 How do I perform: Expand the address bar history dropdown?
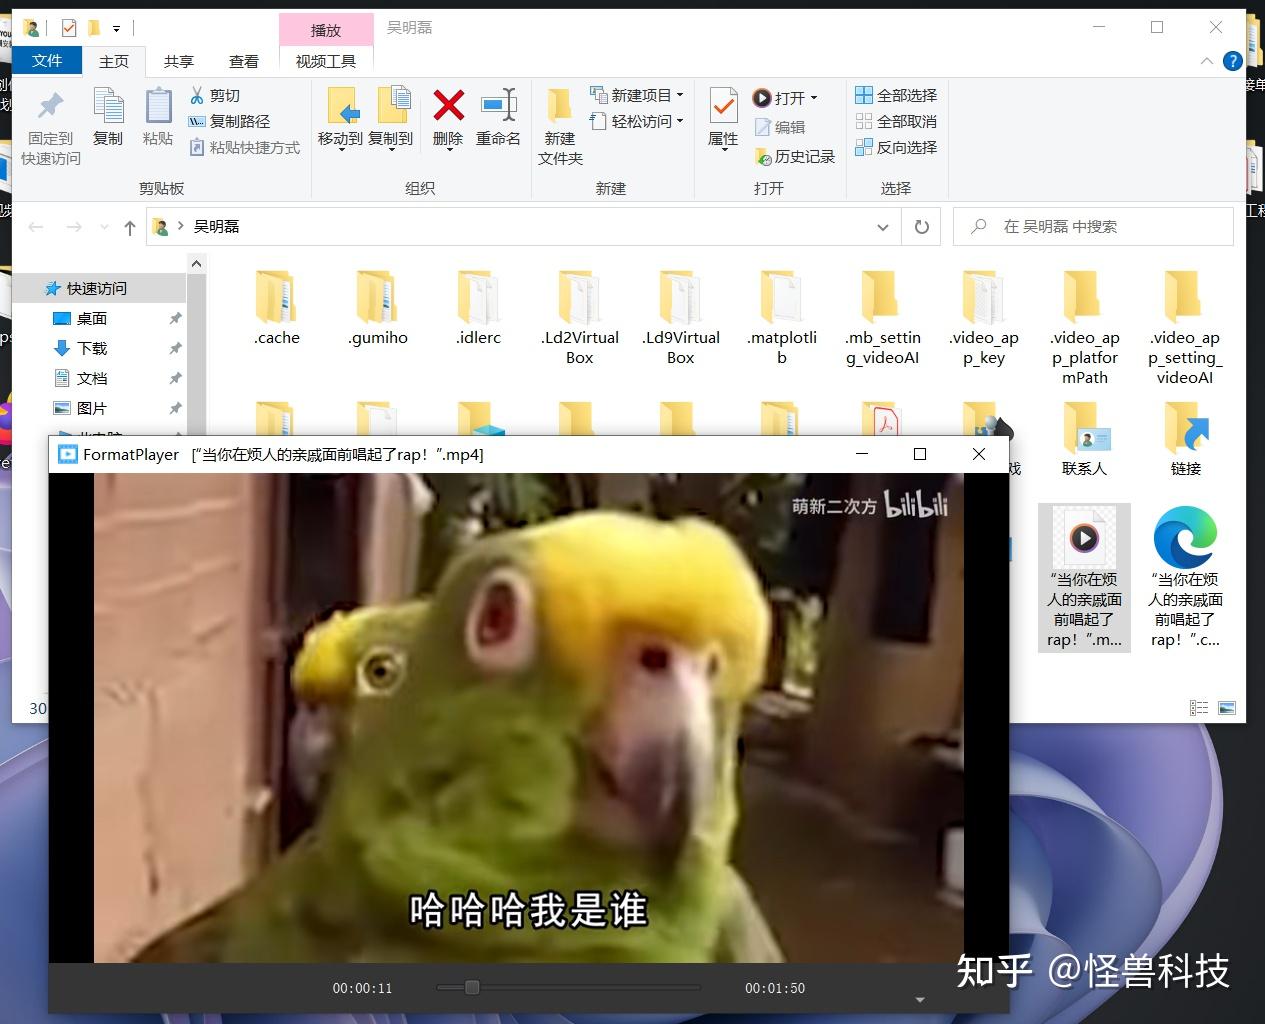pyautogui.click(x=883, y=226)
